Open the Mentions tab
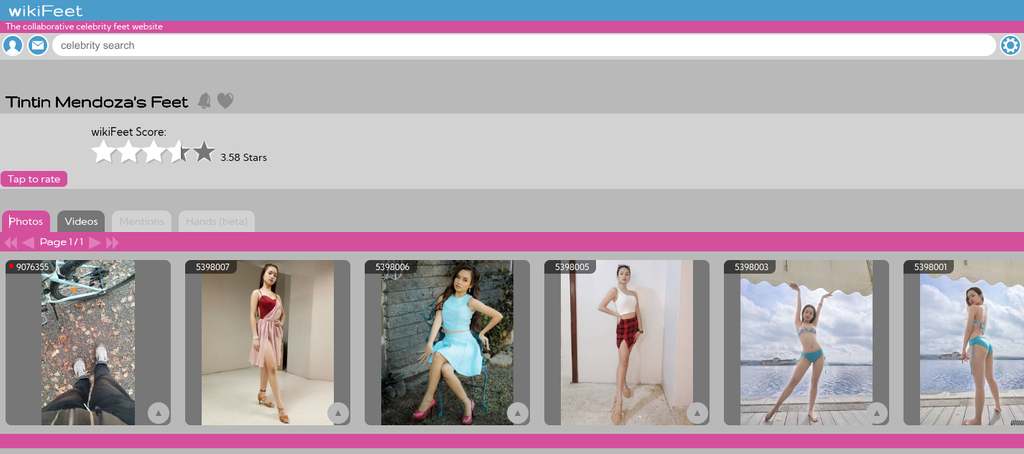The height and width of the screenshot is (454, 1024). pos(142,221)
